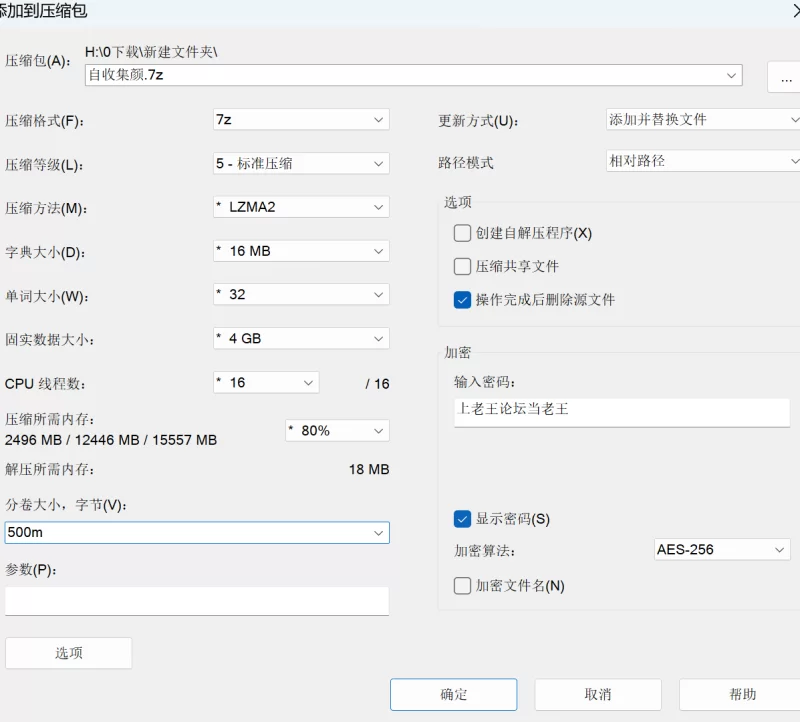Viewport: 800px width, 722px height.
Task: Uncheck the show password checkbox
Action: [x=462, y=519]
